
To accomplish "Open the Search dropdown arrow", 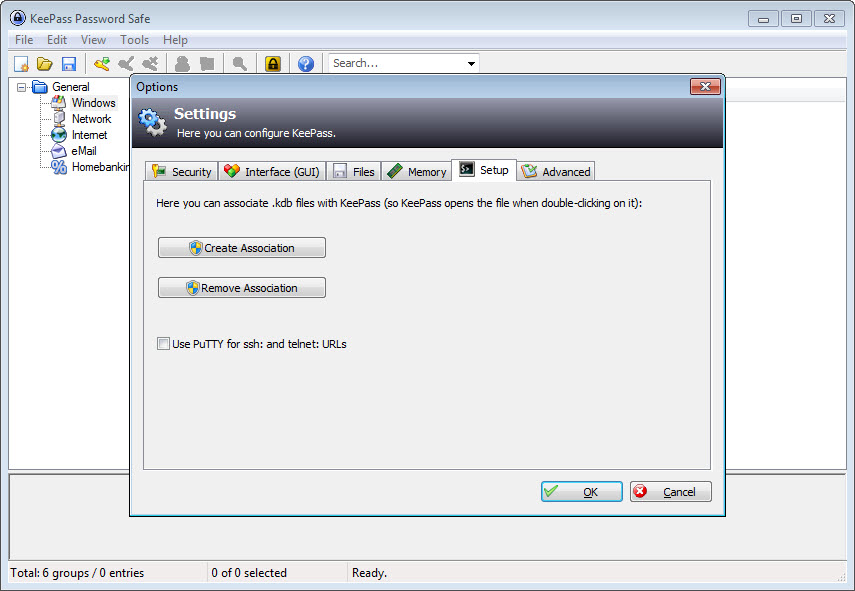I will pyautogui.click(x=471, y=64).
